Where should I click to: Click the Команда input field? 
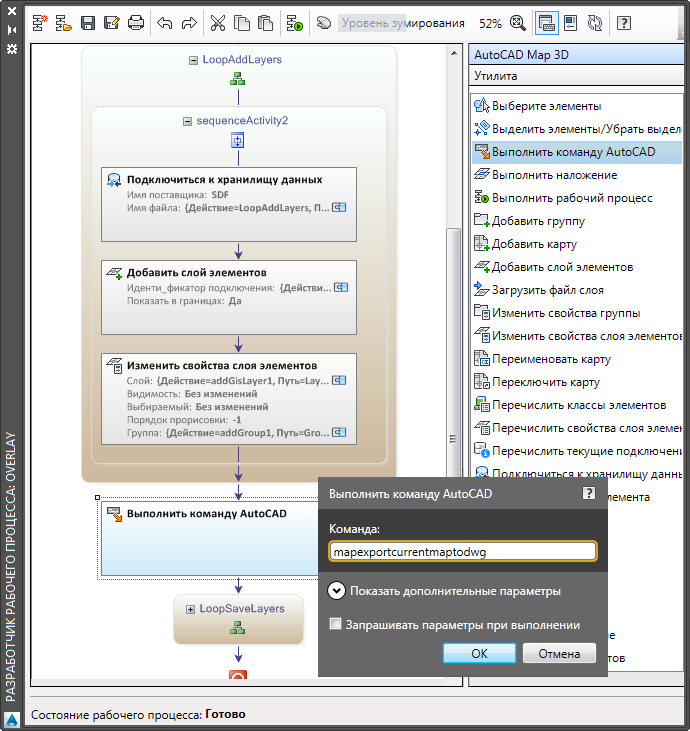(x=462, y=552)
